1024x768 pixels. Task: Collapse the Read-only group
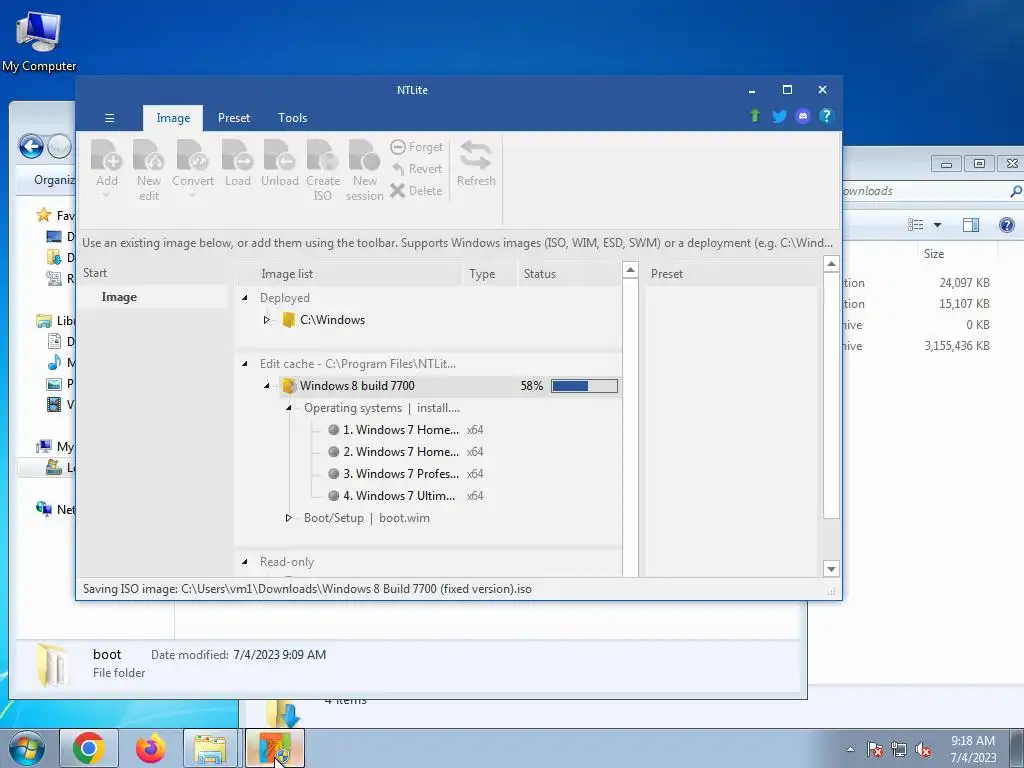(245, 562)
